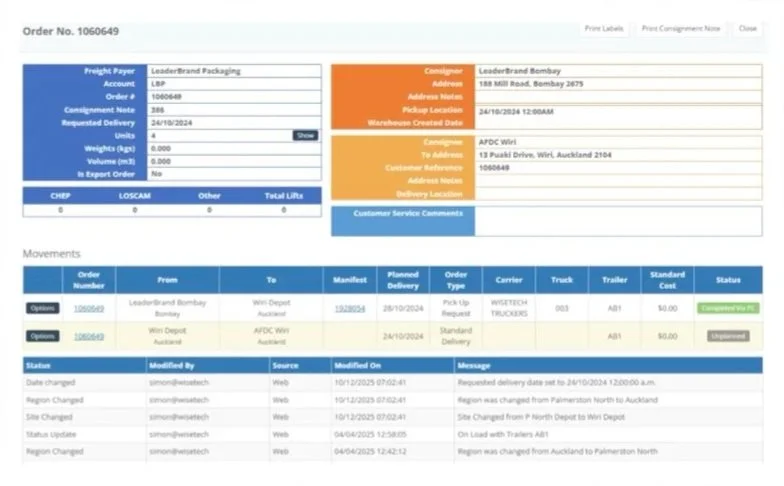Click the Volume (m3) field
The image size is (784, 486).
[x=234, y=162]
